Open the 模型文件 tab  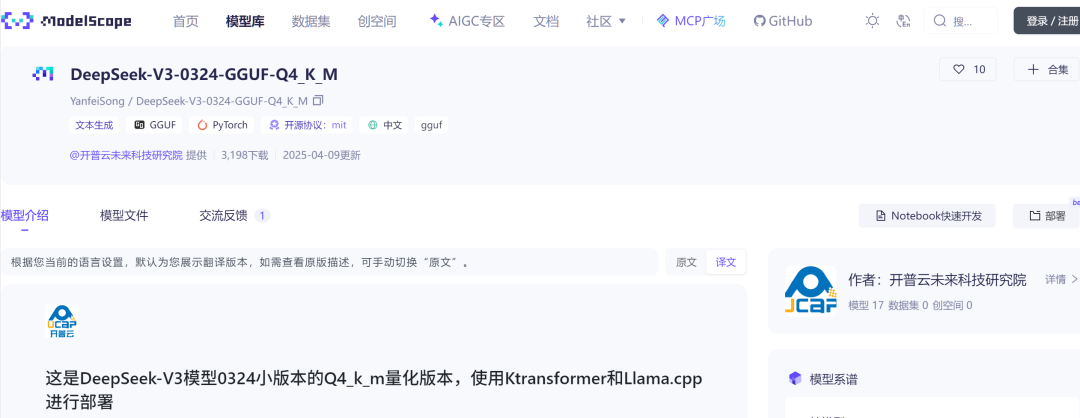[124, 216]
